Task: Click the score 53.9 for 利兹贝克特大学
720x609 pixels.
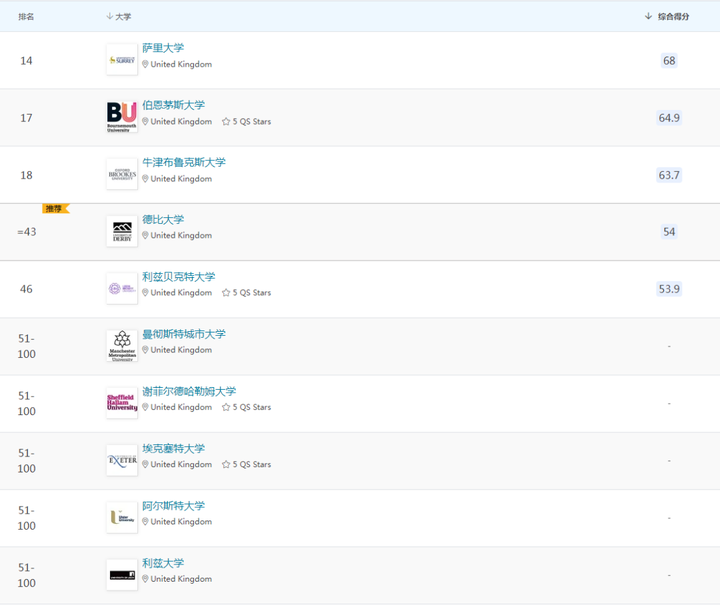Action: pos(669,289)
